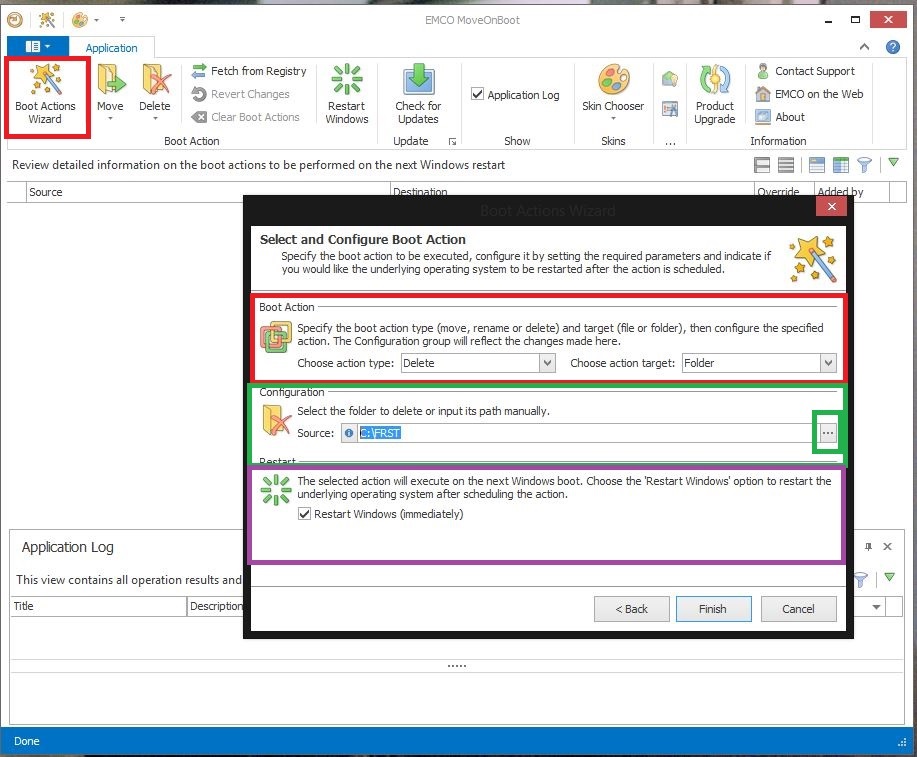Open the quick access toolbar customize arrow
The width and height of the screenshot is (917, 757).
point(122,20)
